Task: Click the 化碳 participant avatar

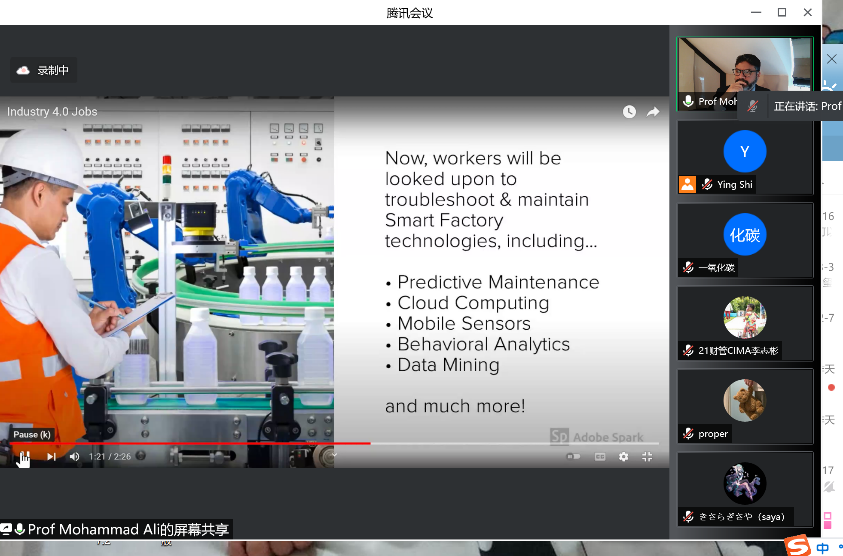Action: (x=745, y=234)
